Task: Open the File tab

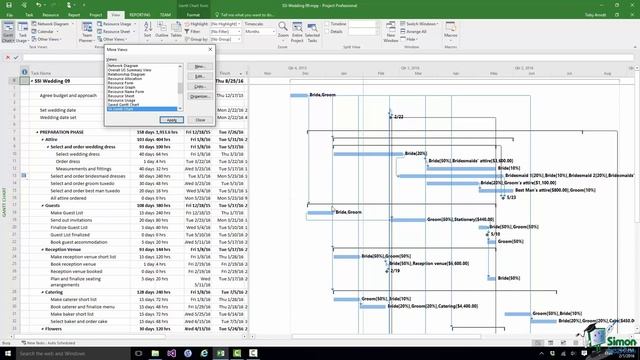Action: [9, 15]
